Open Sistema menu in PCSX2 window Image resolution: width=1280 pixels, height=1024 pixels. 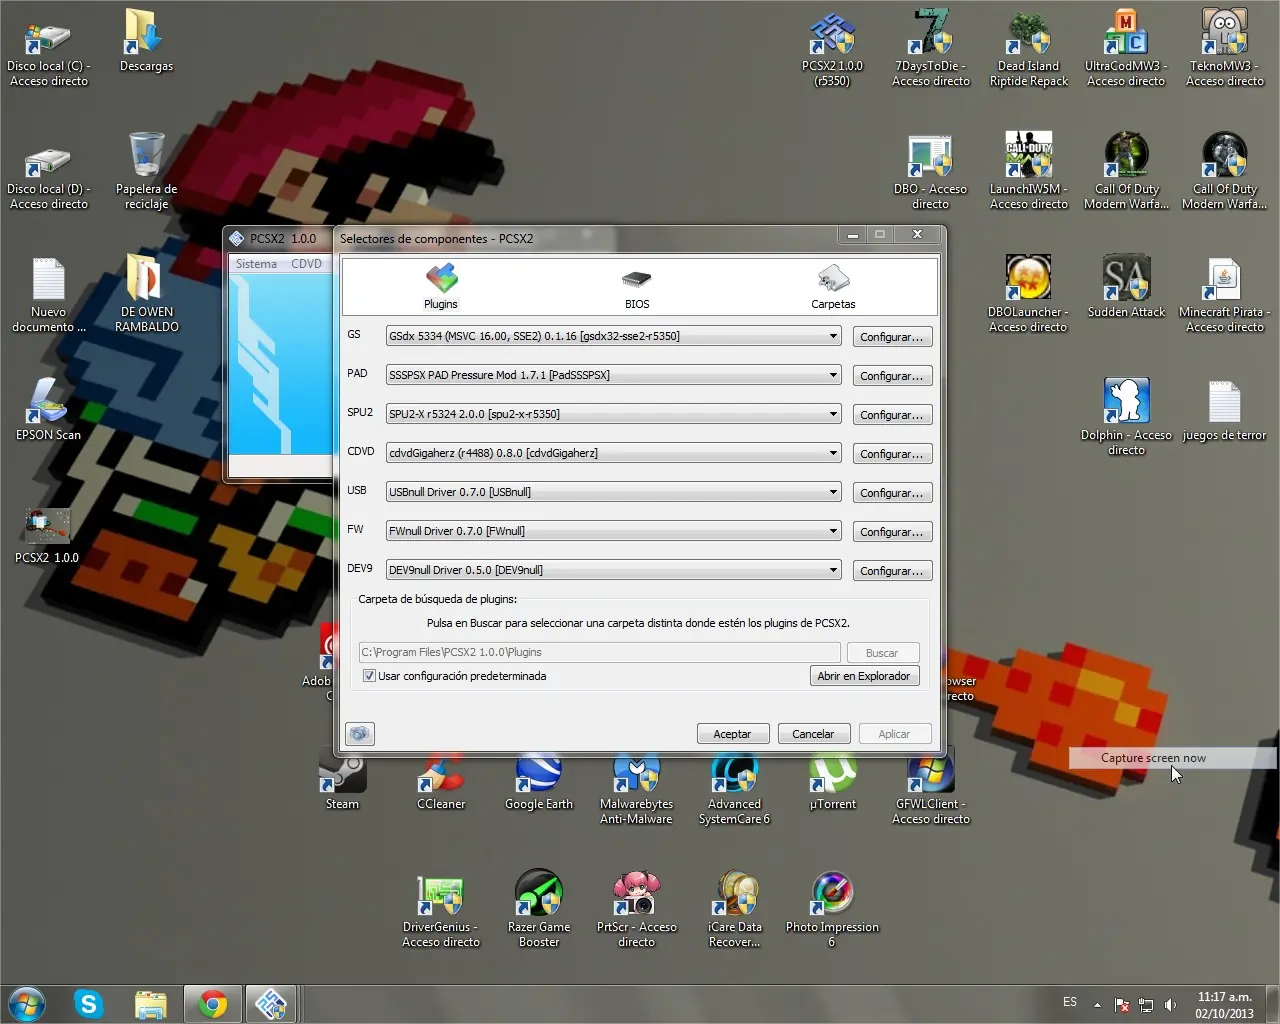(x=256, y=264)
